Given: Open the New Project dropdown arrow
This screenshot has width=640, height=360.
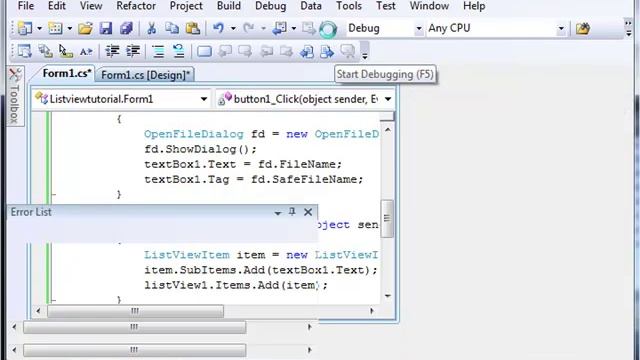Looking at the screenshot, I should (40, 29).
